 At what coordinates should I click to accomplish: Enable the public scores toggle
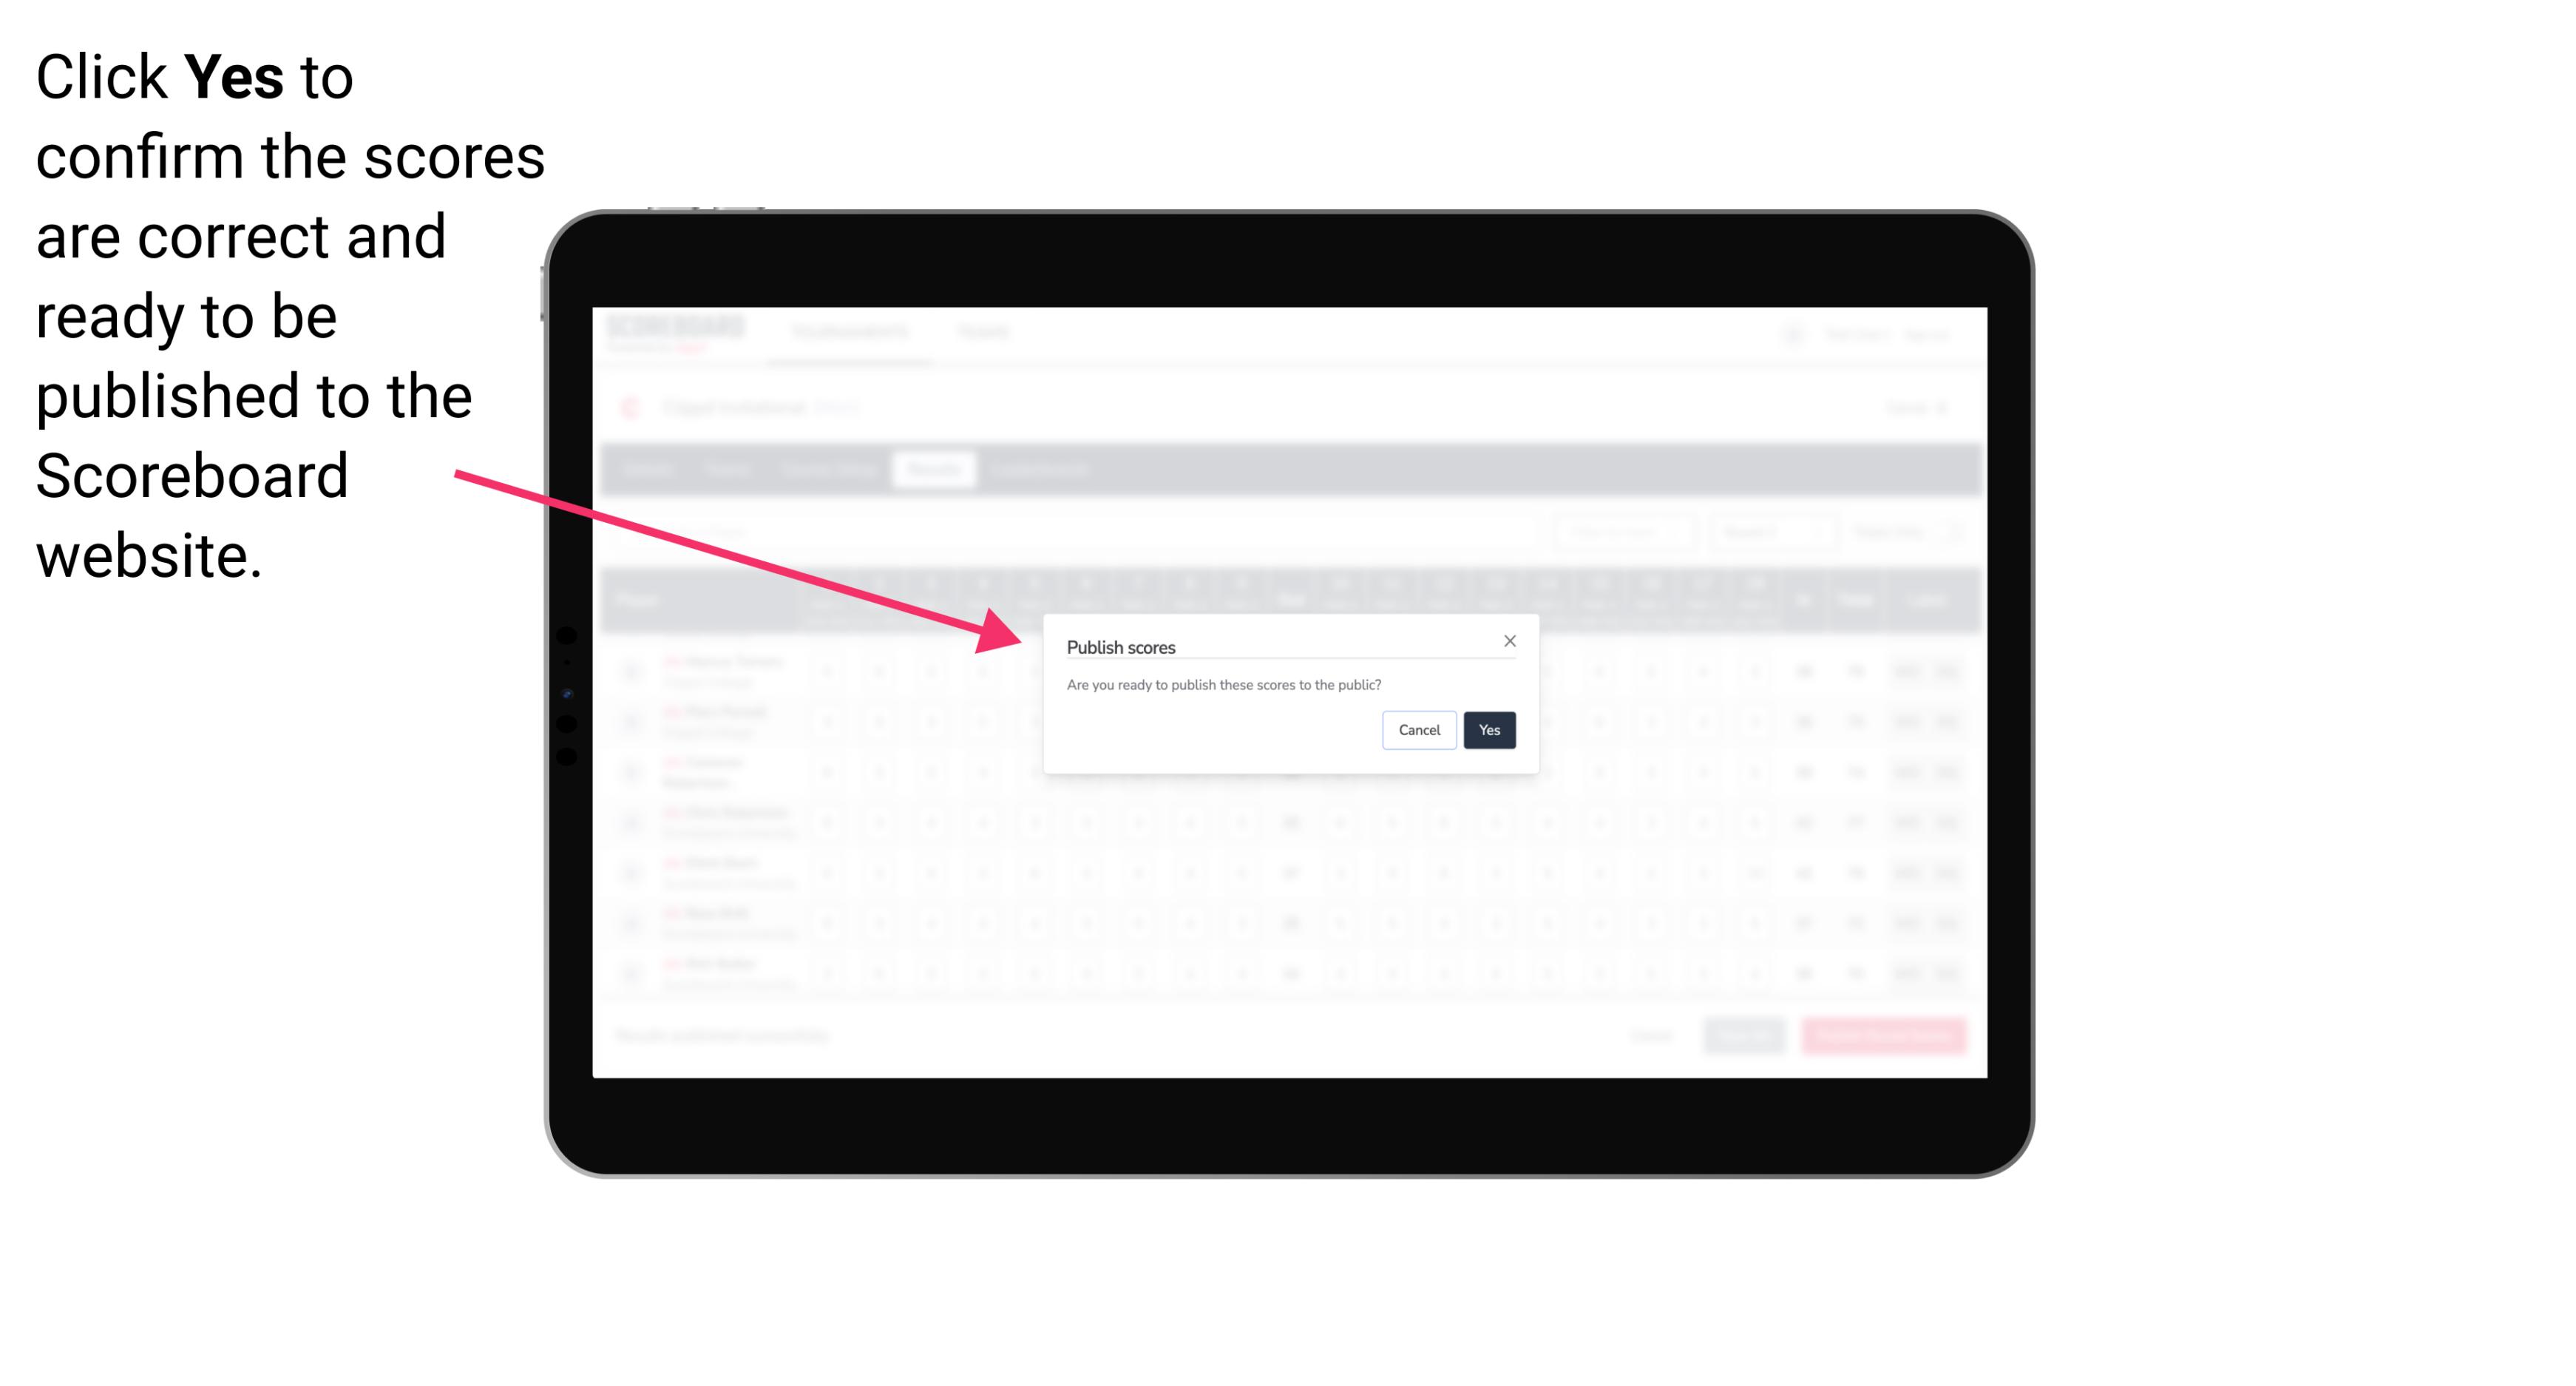(1488, 729)
